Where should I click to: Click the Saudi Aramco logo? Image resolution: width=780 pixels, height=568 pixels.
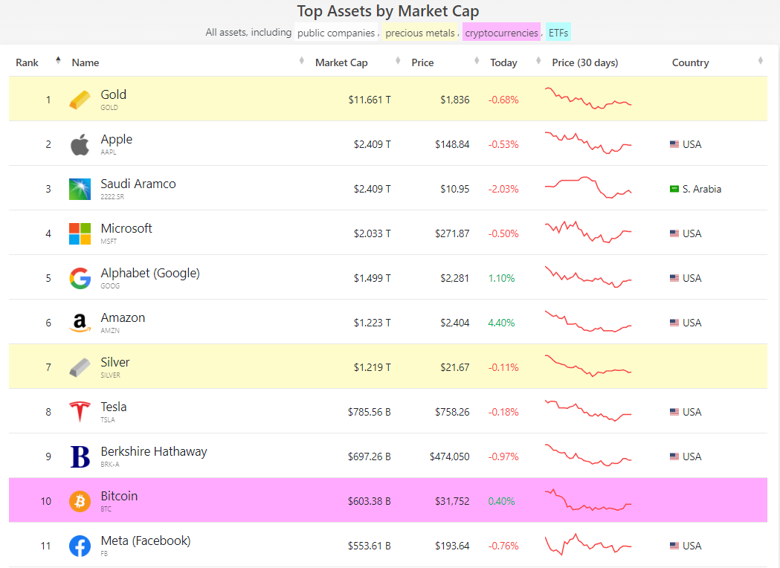(x=80, y=189)
